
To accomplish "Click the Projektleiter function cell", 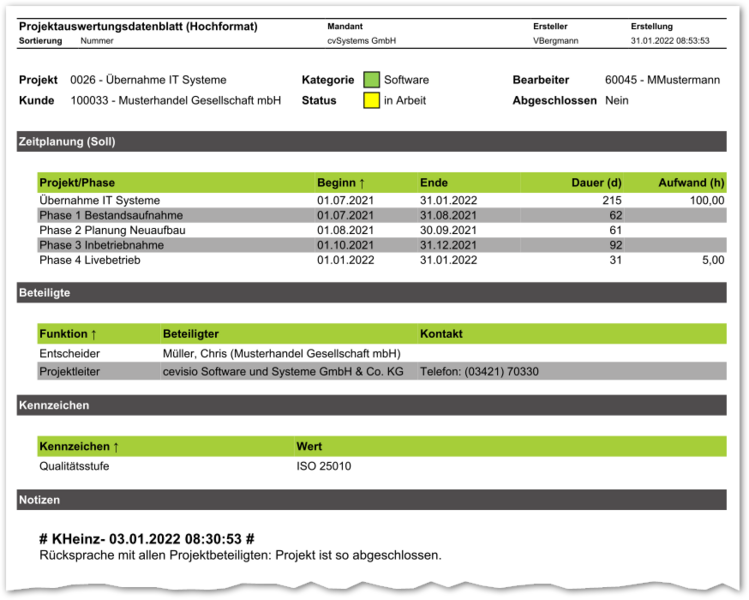I will point(70,371).
